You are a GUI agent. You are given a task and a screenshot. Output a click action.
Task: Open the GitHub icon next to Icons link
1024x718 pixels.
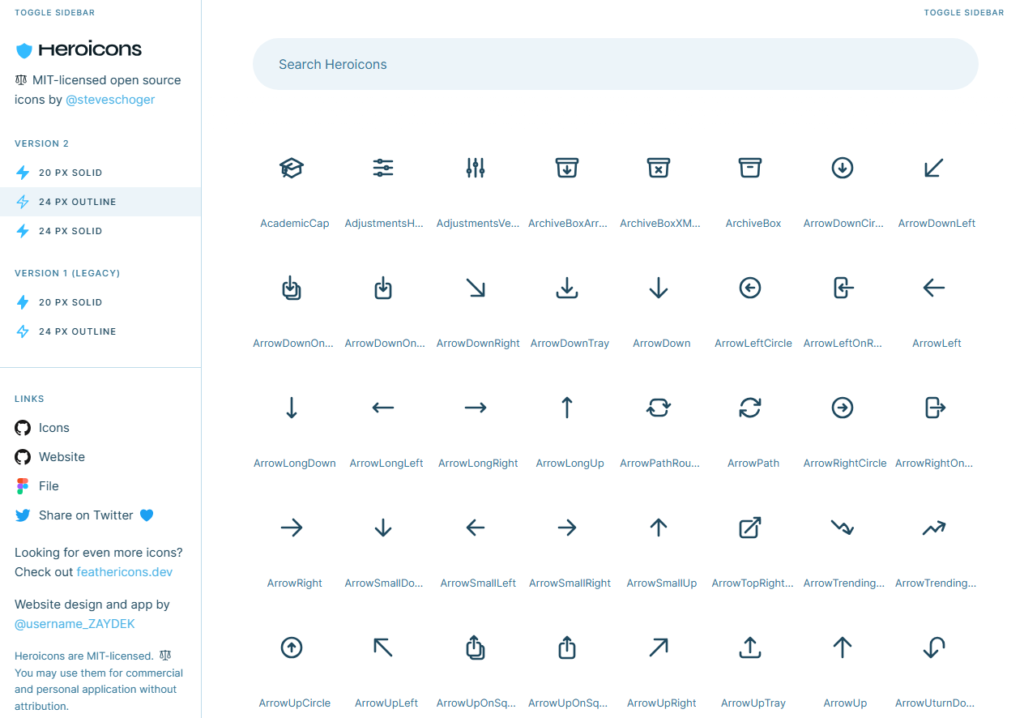[23, 427]
